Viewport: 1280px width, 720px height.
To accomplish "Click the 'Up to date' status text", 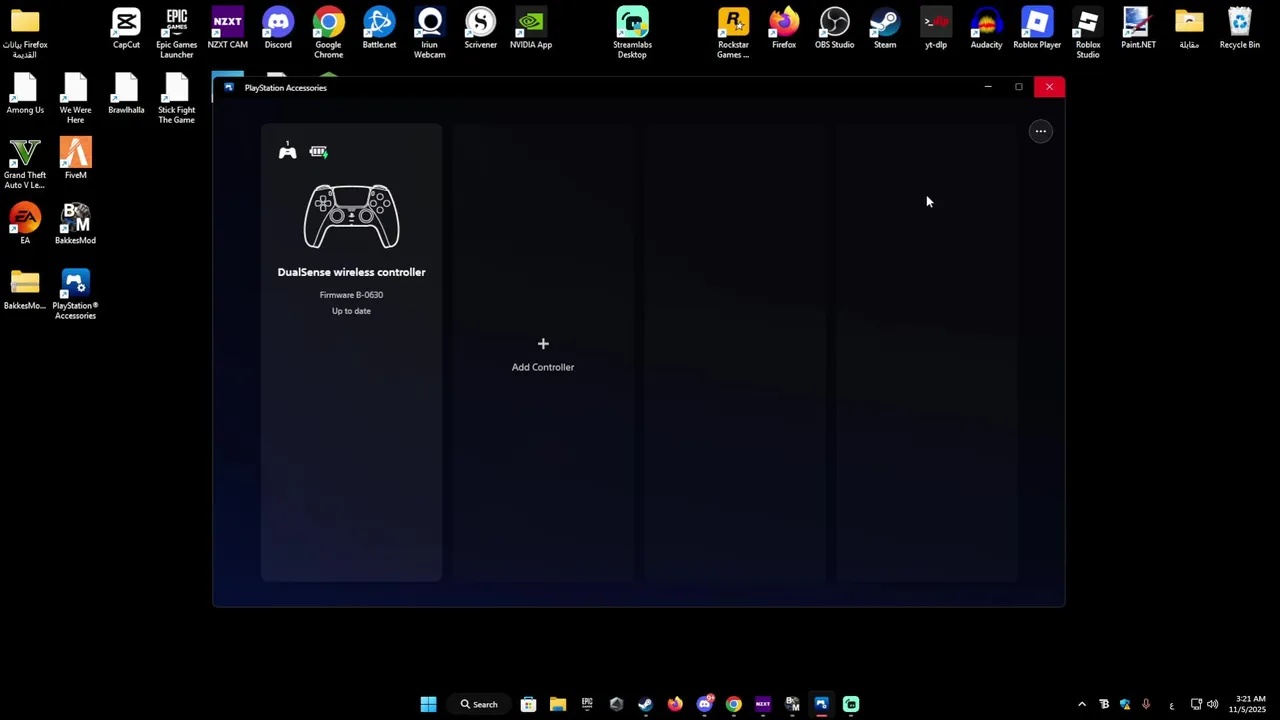I will tap(351, 311).
